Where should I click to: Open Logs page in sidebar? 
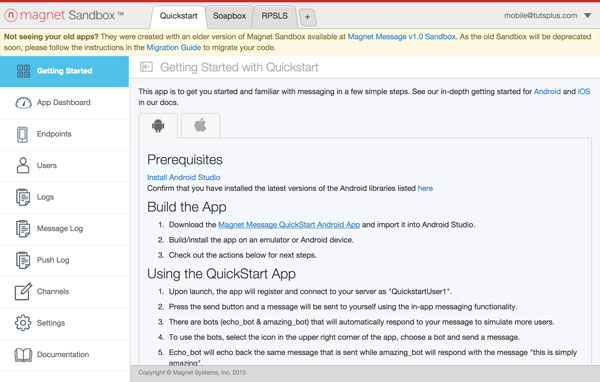click(x=64, y=197)
